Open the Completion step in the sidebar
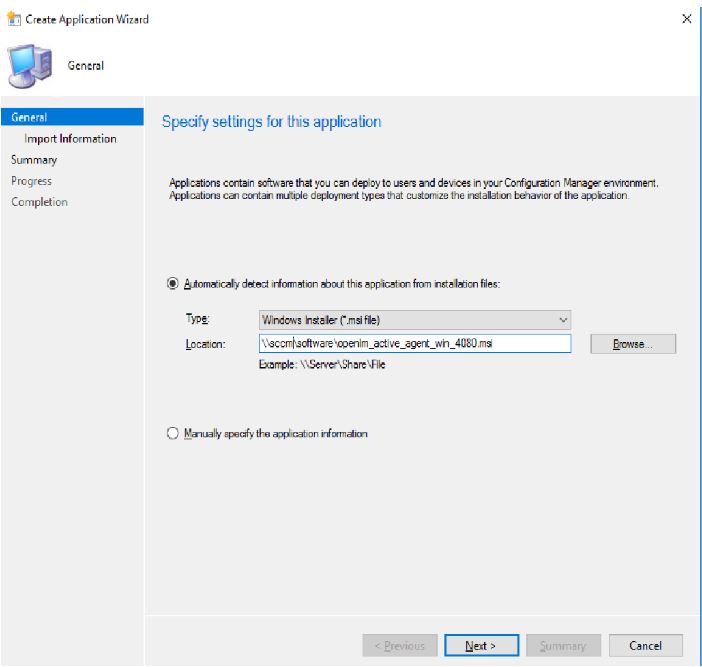This screenshot has width=702, height=667. [x=39, y=202]
